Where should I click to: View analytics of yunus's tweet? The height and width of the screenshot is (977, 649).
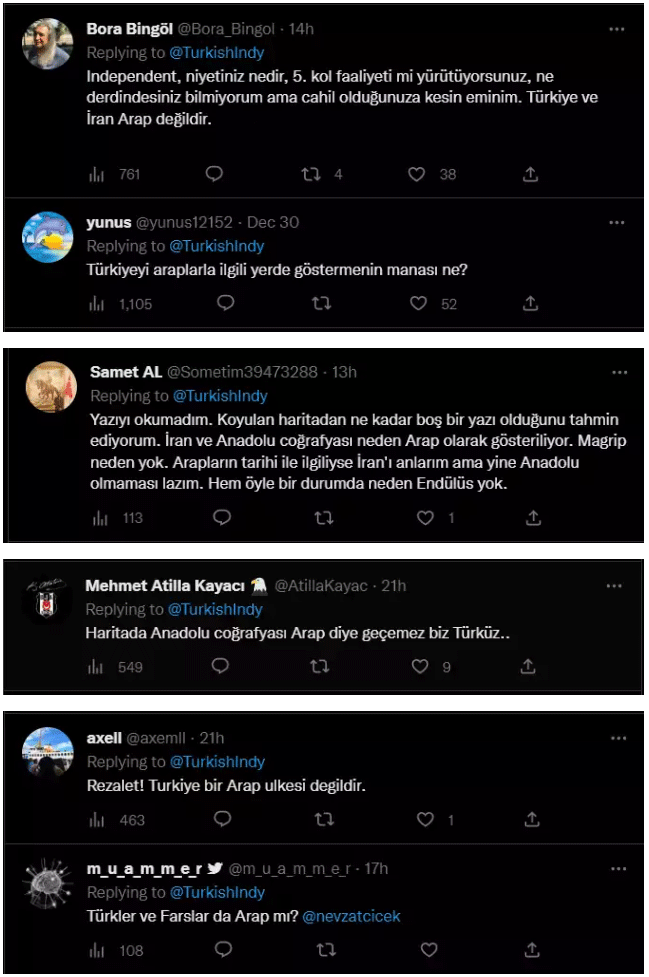pyautogui.click(x=97, y=303)
